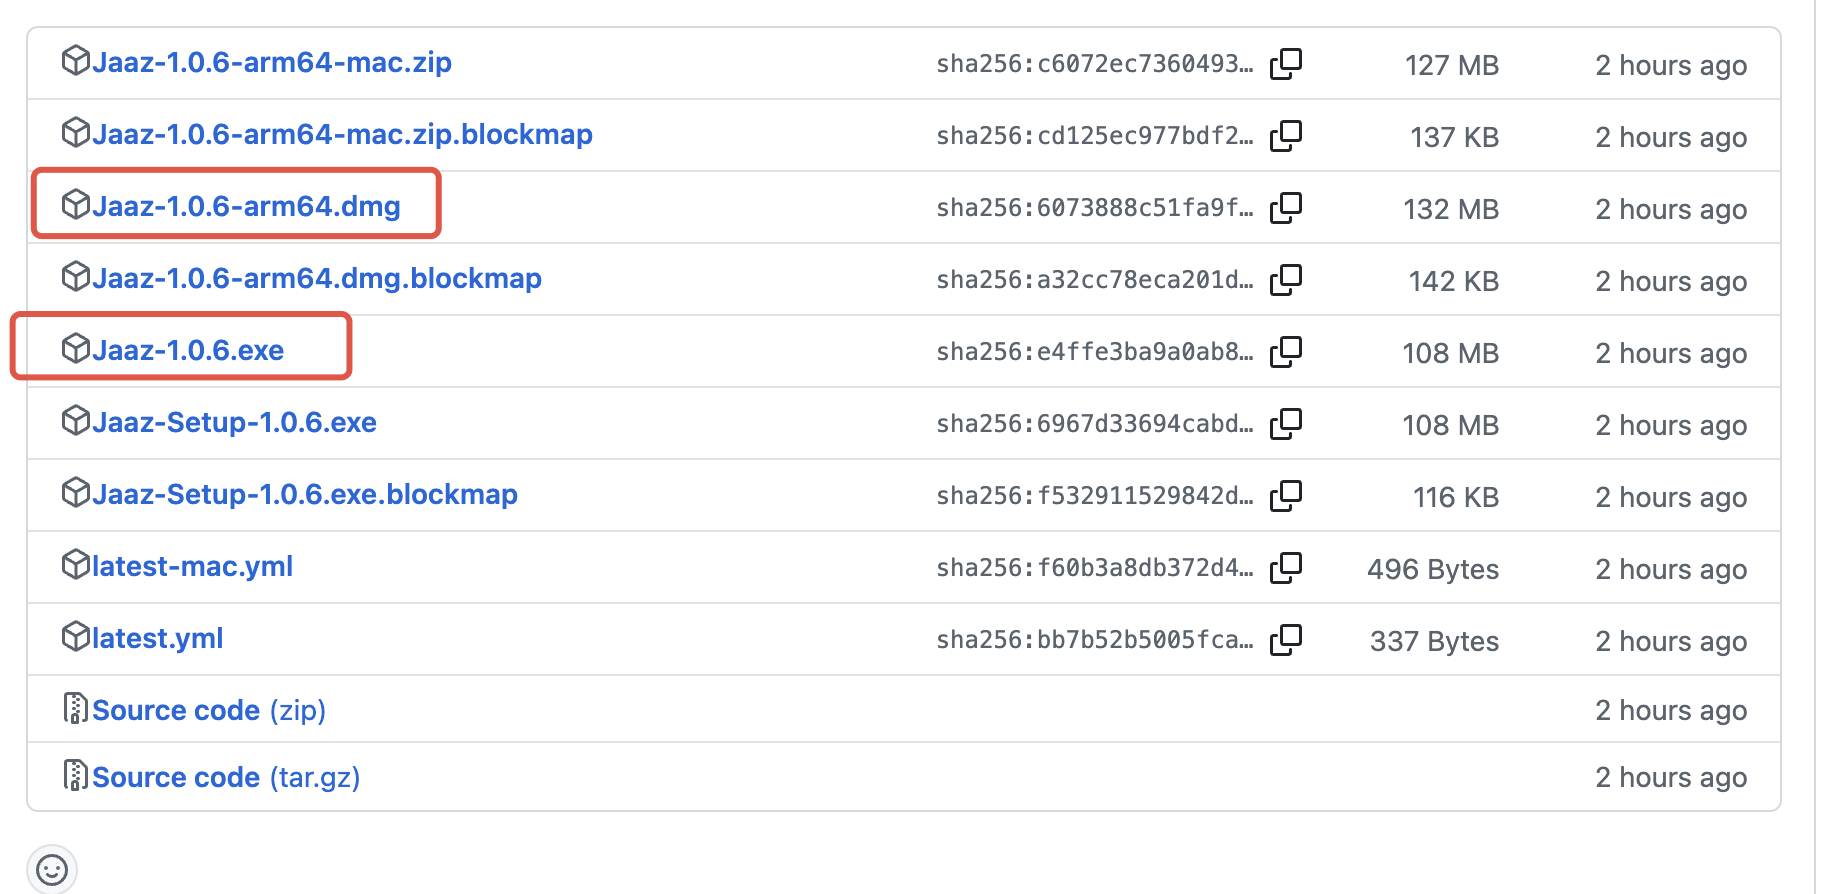Download Source code (tar.gz)
The image size is (1848, 894).
tap(226, 777)
